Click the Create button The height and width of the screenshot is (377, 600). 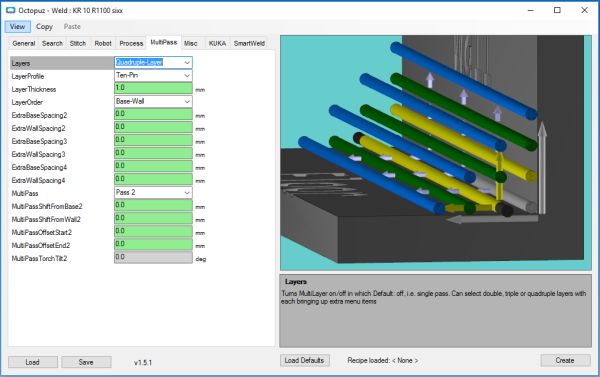tap(565, 360)
